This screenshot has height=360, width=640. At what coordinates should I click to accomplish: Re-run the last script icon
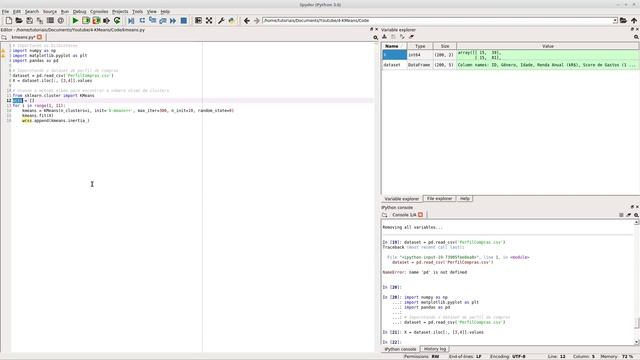[x=117, y=20]
